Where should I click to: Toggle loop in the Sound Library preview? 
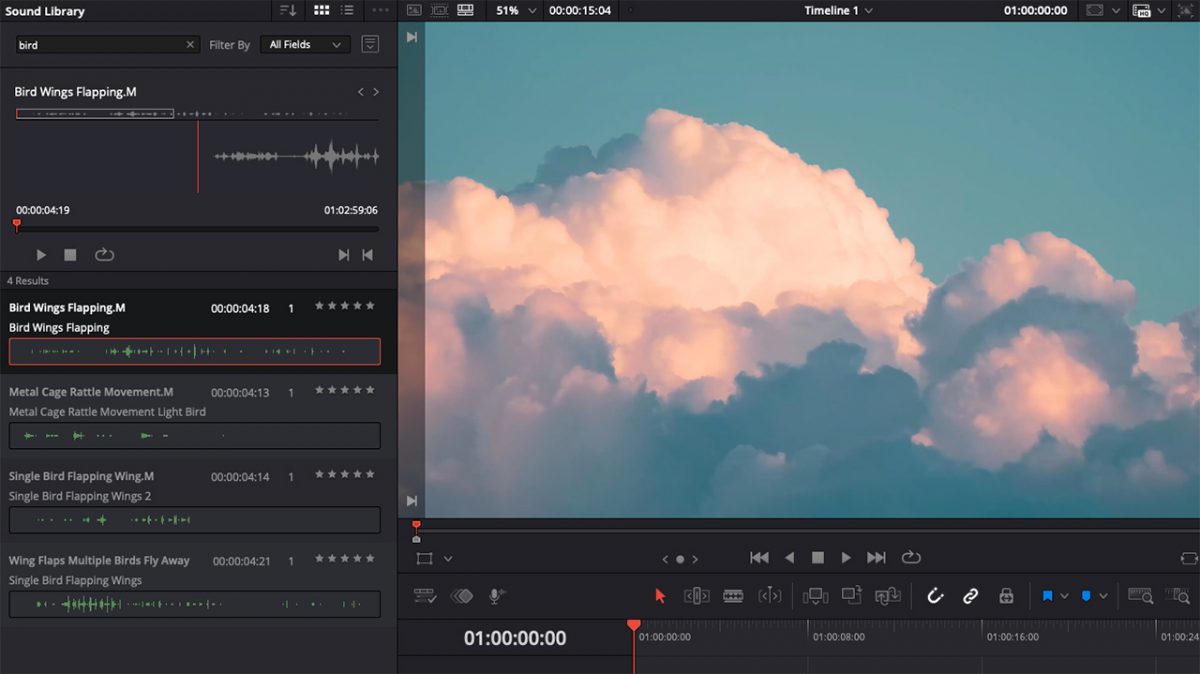point(105,255)
